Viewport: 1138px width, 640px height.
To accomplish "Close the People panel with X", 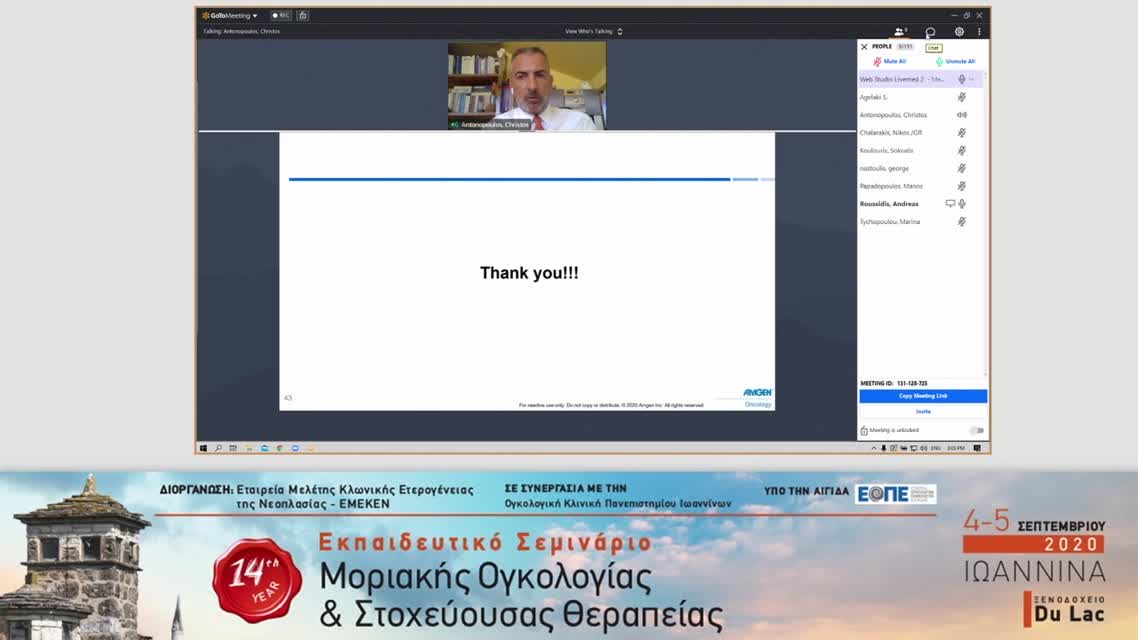I will click(864, 47).
